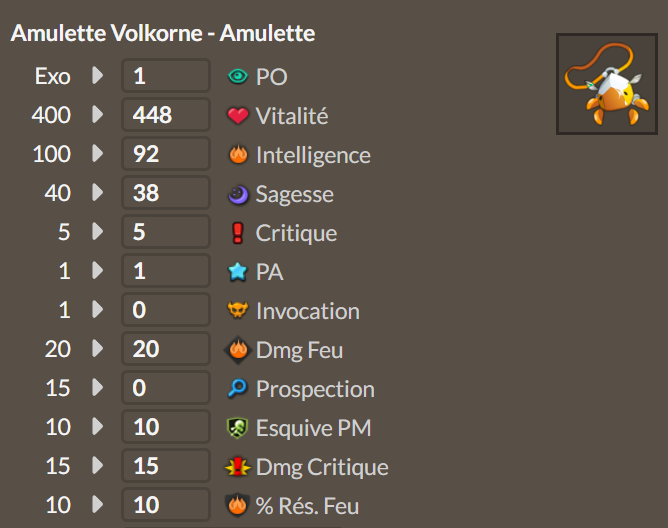Click the Dmg Critique burst icon
This screenshot has height=528, width=668.
pos(237,467)
